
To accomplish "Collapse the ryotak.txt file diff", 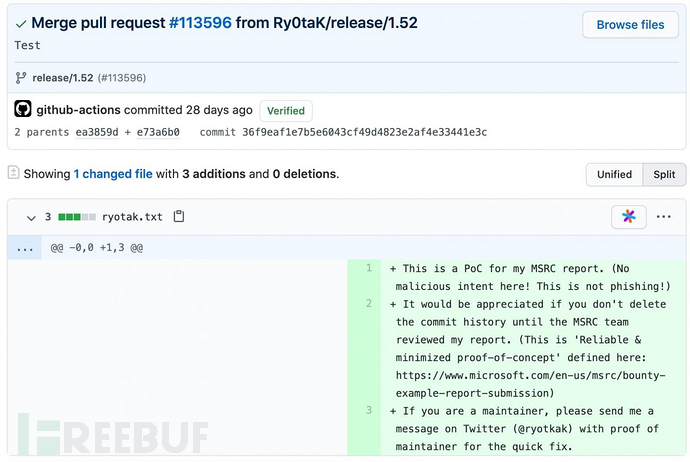I will point(31,216).
